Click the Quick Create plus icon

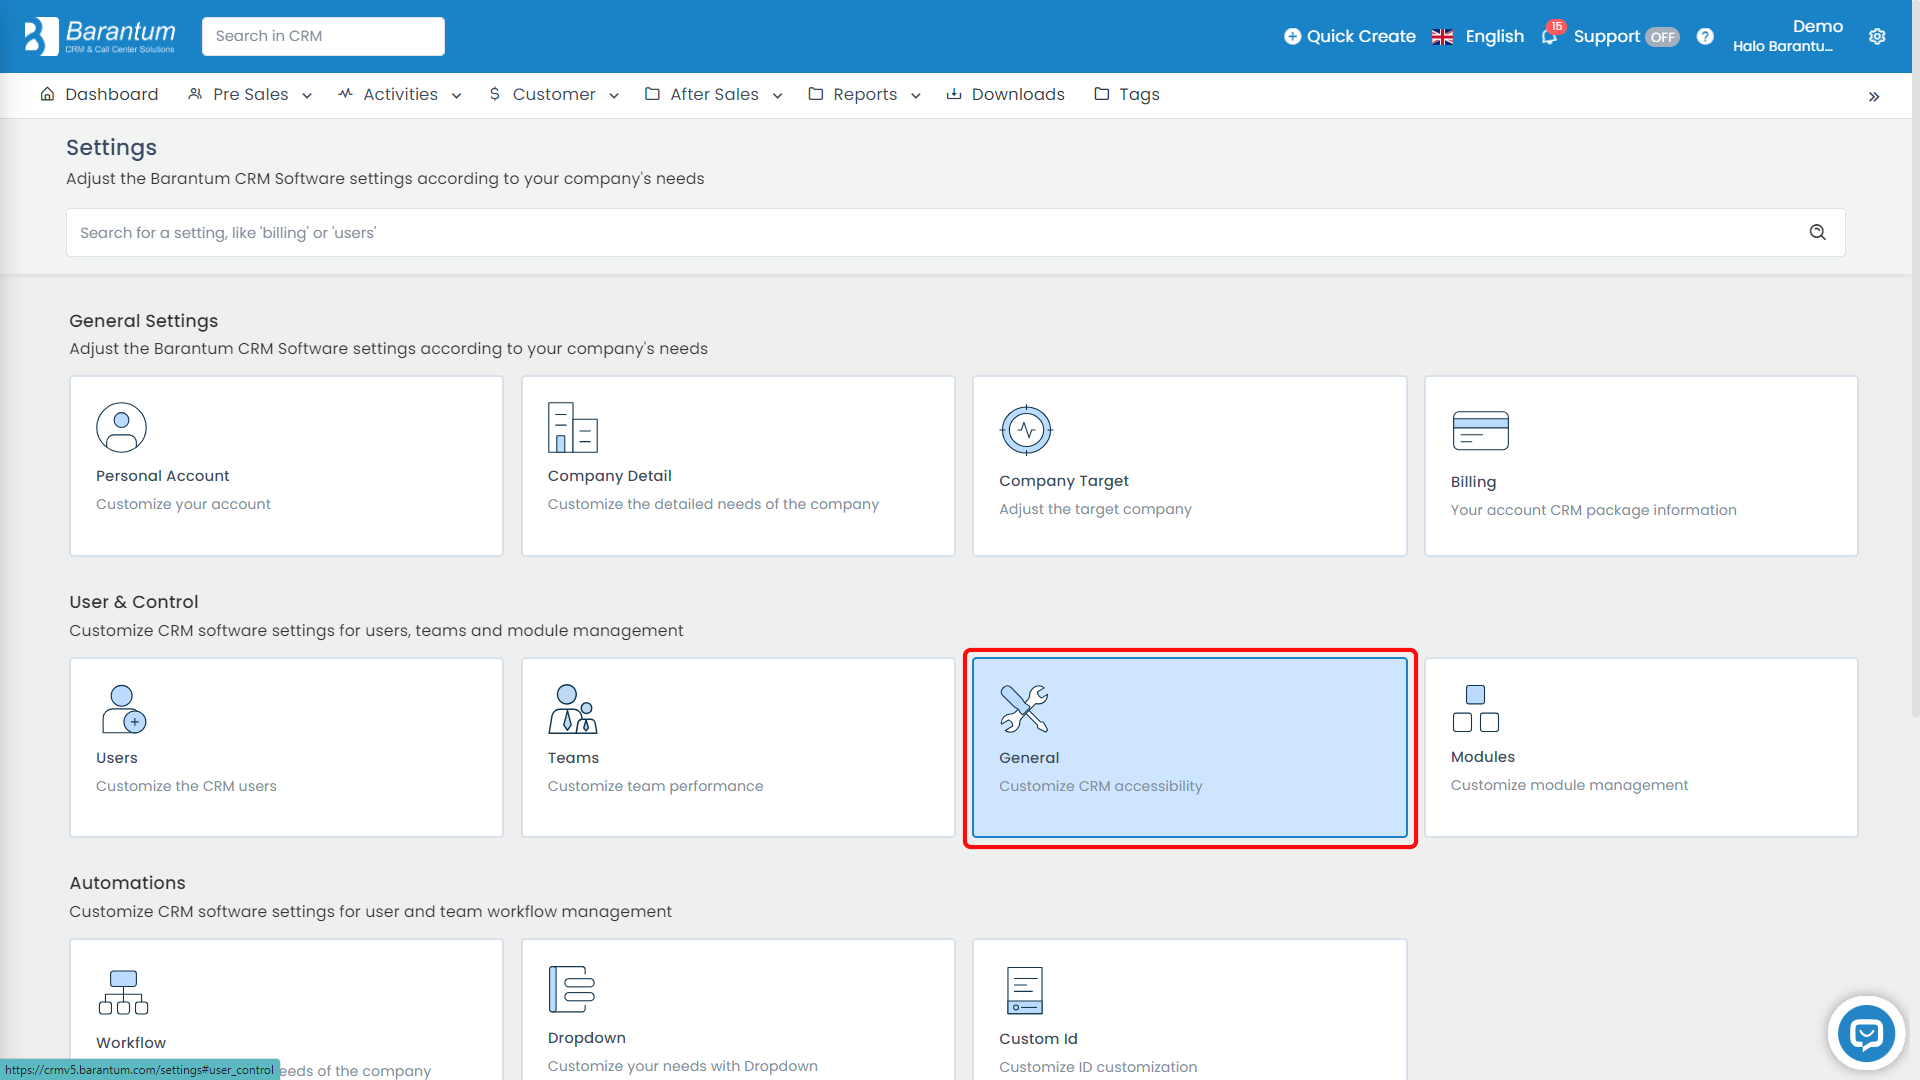(1292, 37)
